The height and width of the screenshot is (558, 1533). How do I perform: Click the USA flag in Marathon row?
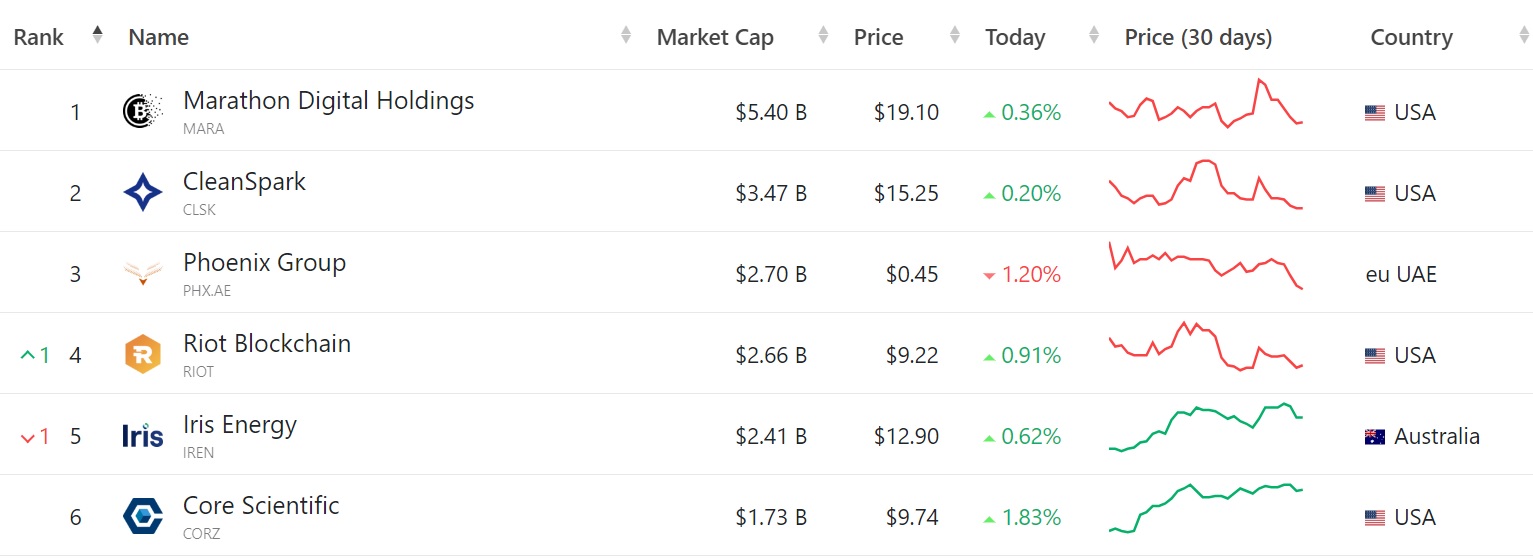(1375, 113)
